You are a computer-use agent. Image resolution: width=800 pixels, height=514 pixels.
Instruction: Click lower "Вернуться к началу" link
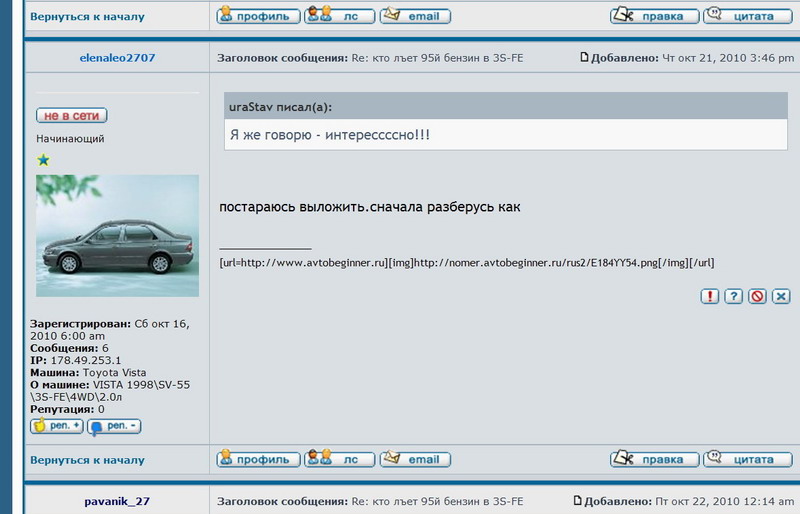(87, 460)
